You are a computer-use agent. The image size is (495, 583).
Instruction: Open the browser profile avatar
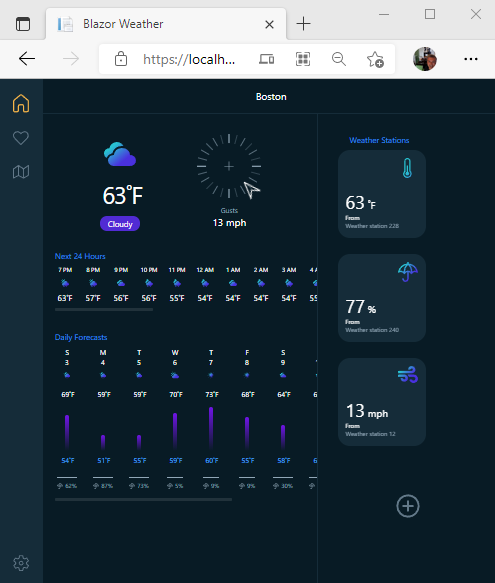(x=425, y=59)
